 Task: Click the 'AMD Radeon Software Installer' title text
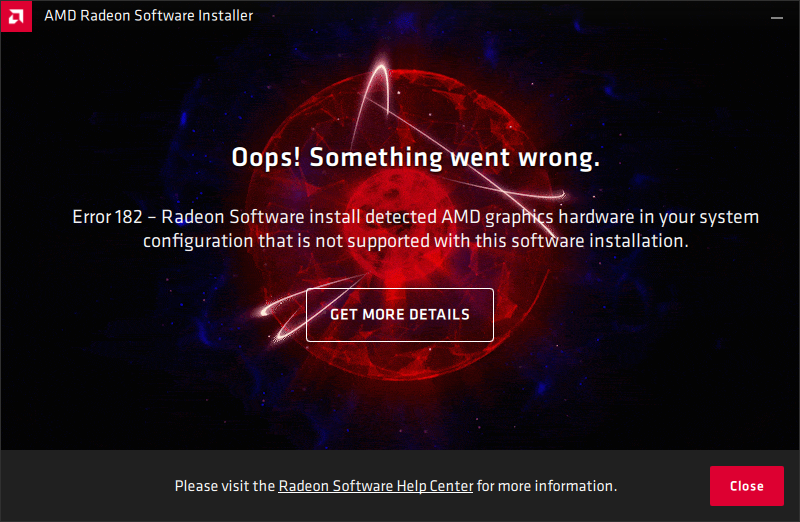point(148,16)
